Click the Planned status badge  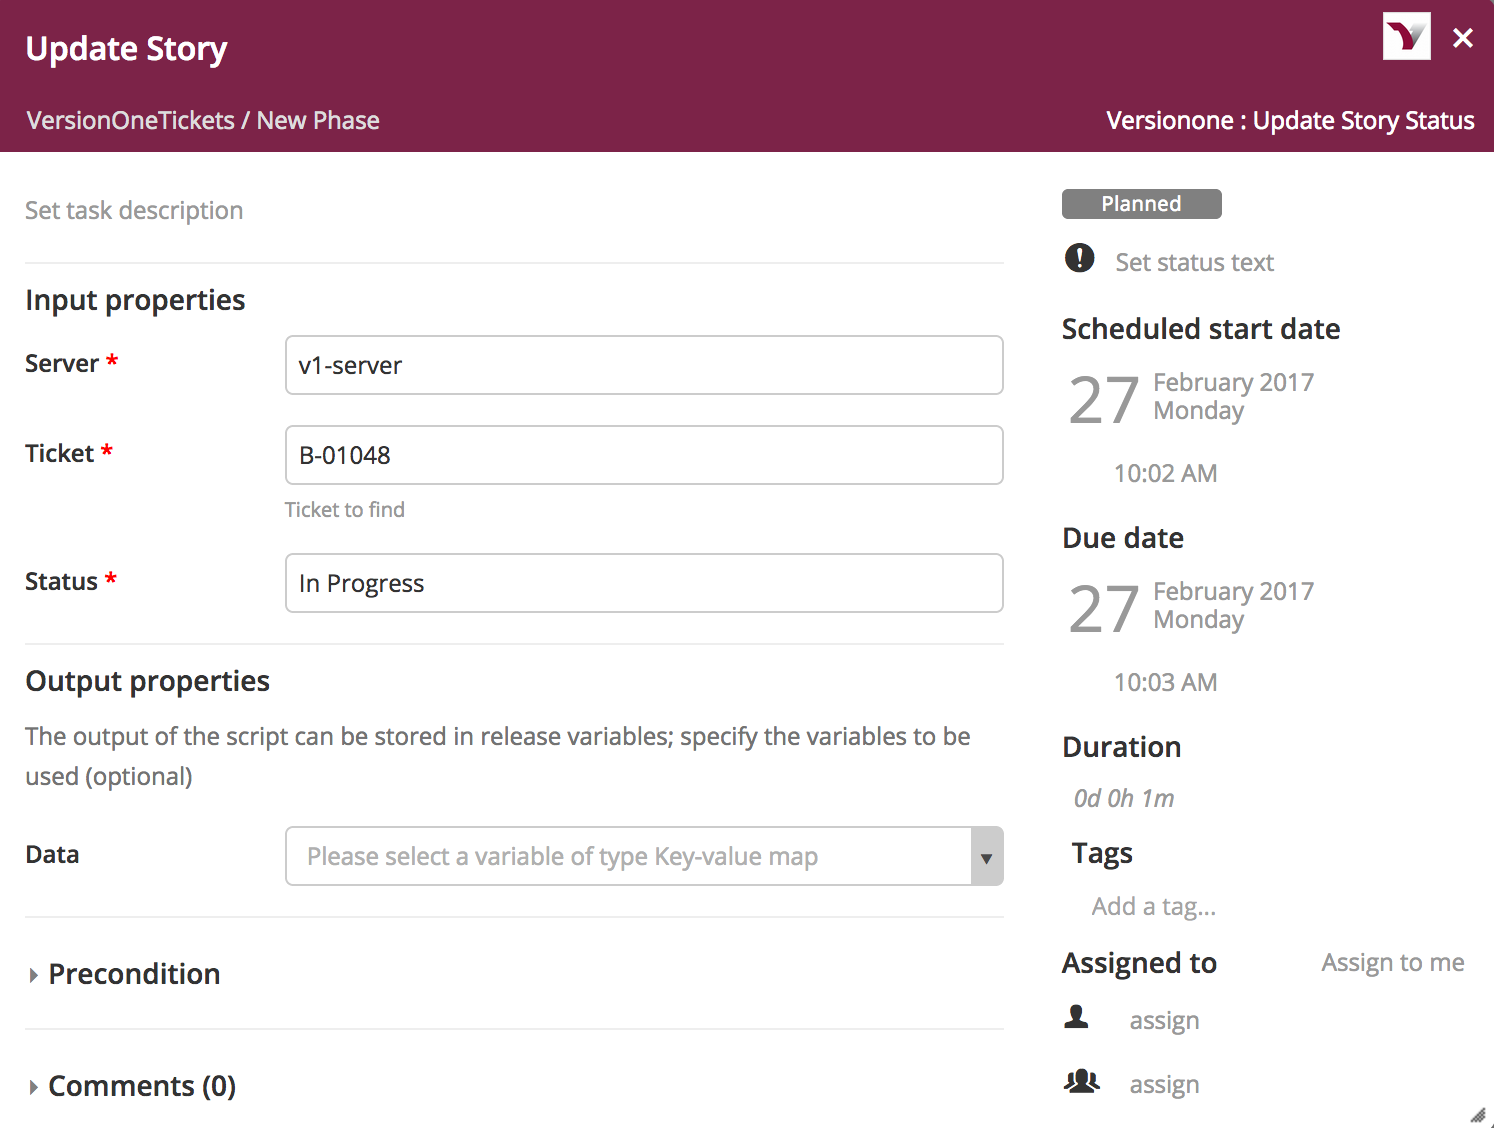pyautogui.click(x=1141, y=204)
